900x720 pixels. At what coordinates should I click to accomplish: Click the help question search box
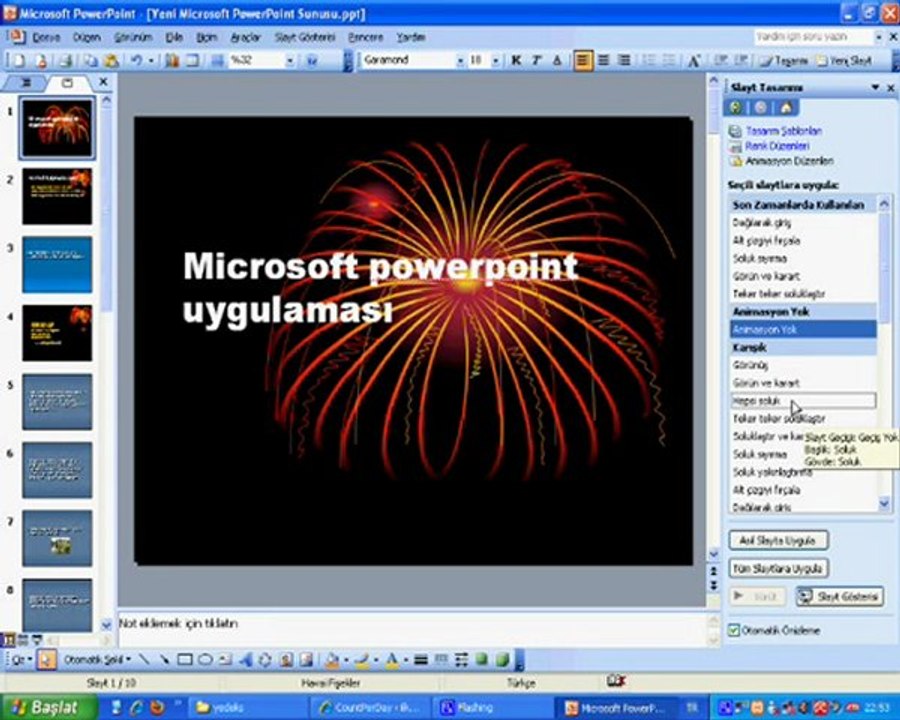(814, 37)
